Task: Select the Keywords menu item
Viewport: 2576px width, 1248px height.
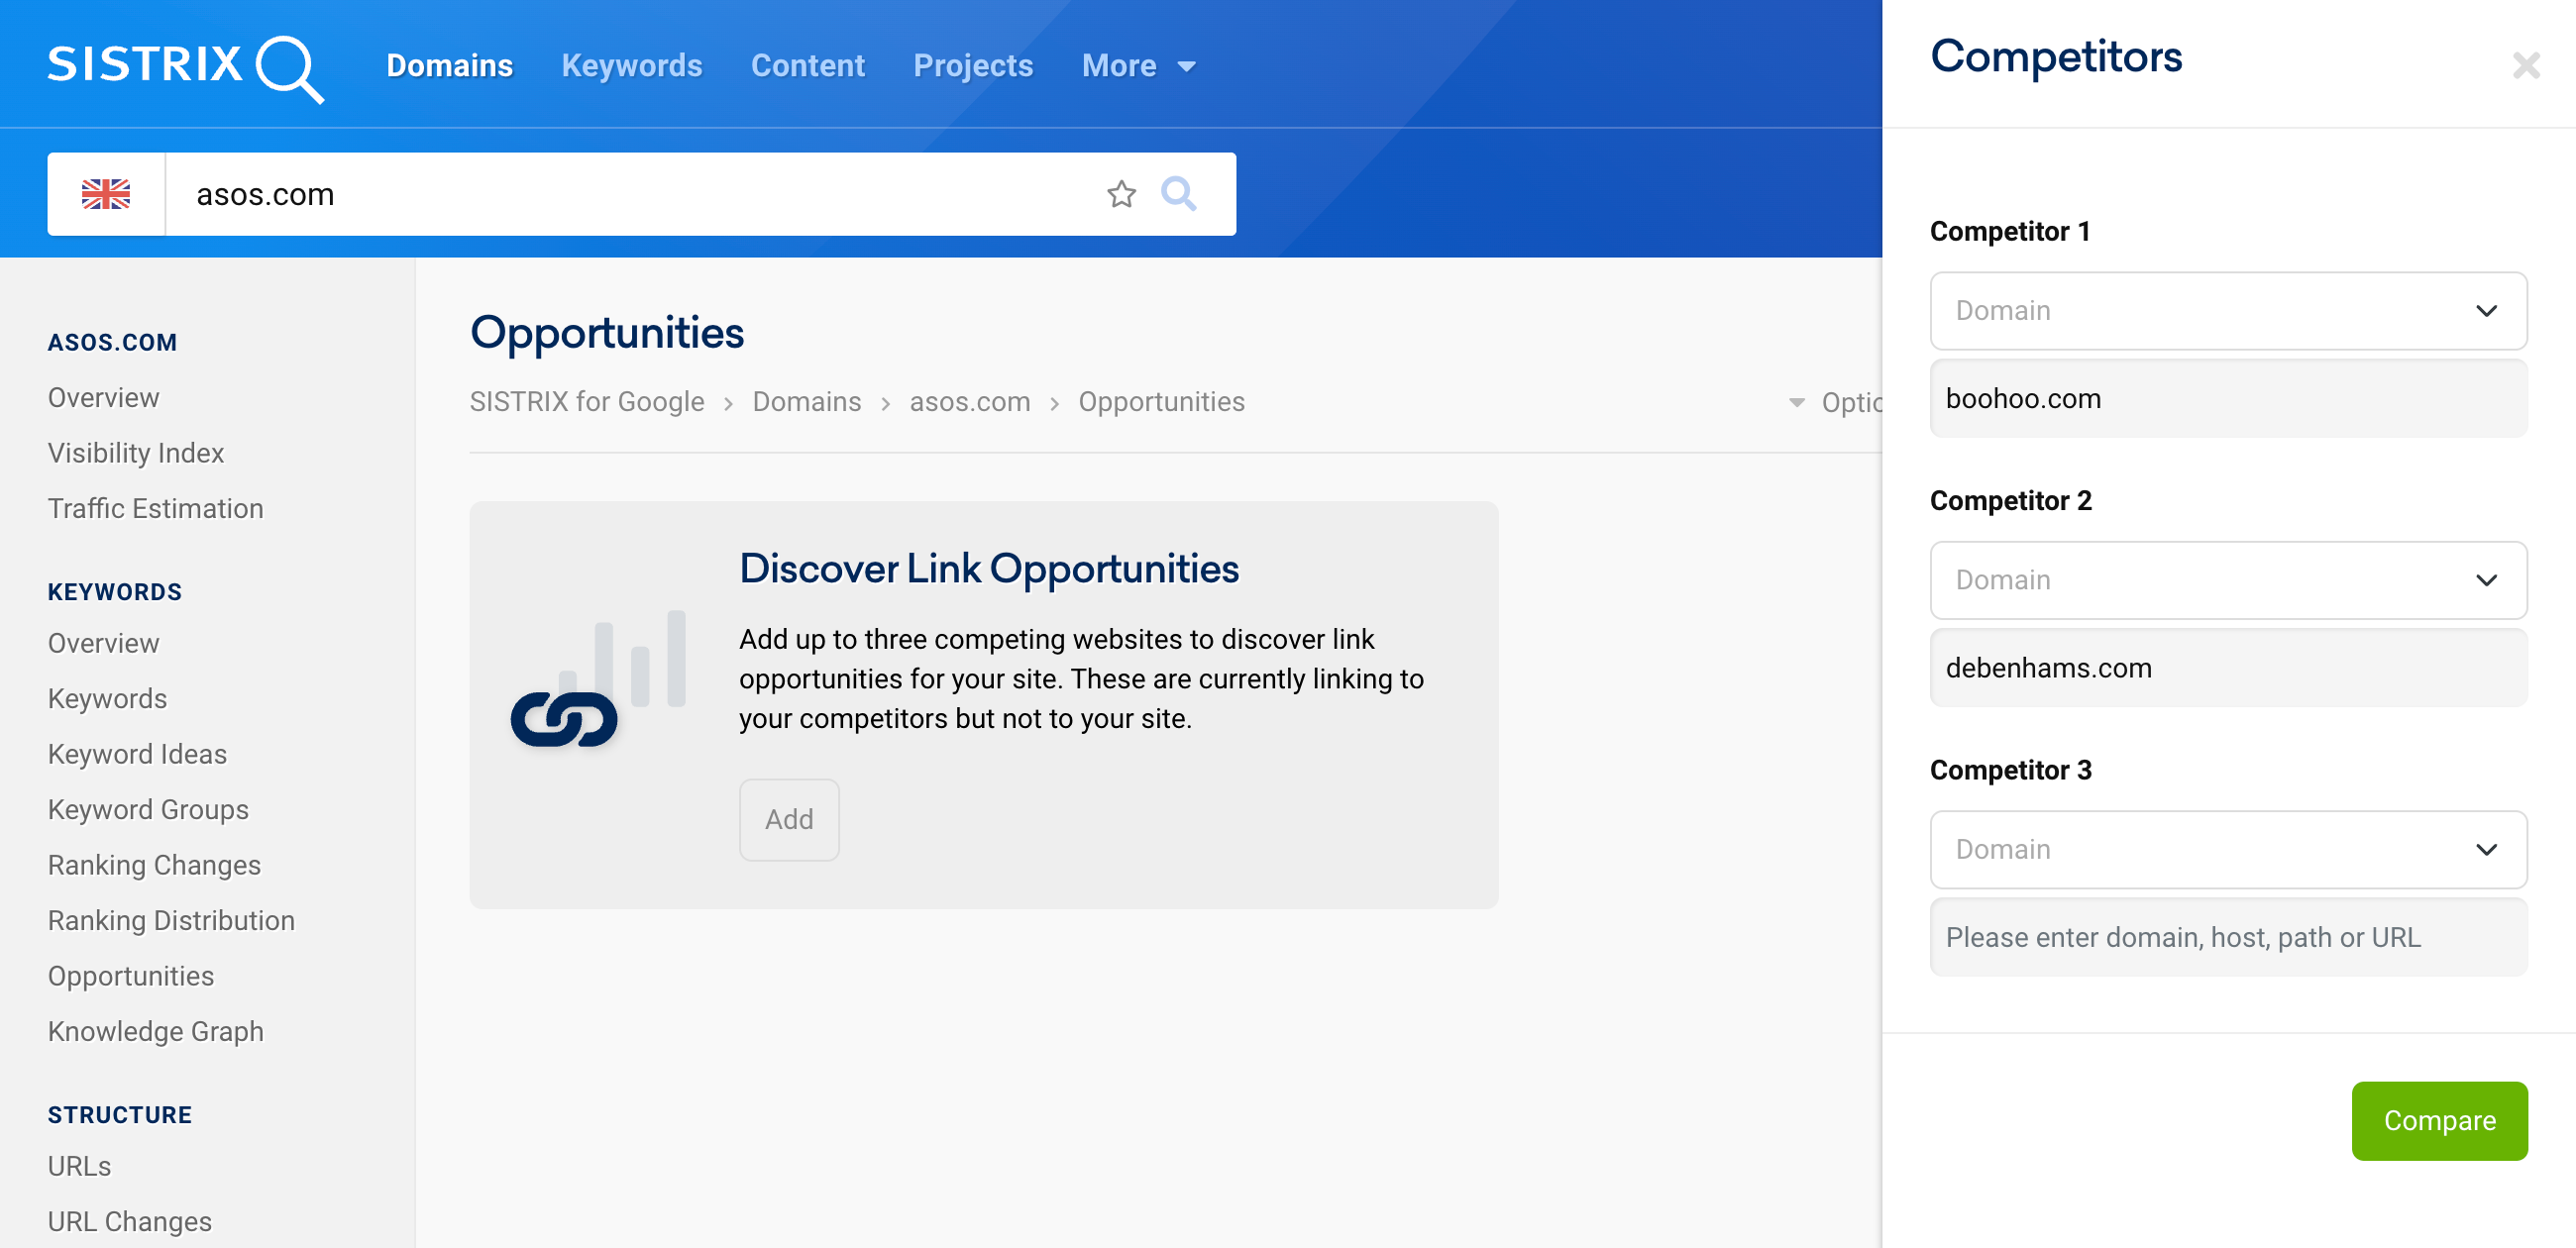Action: tap(632, 65)
